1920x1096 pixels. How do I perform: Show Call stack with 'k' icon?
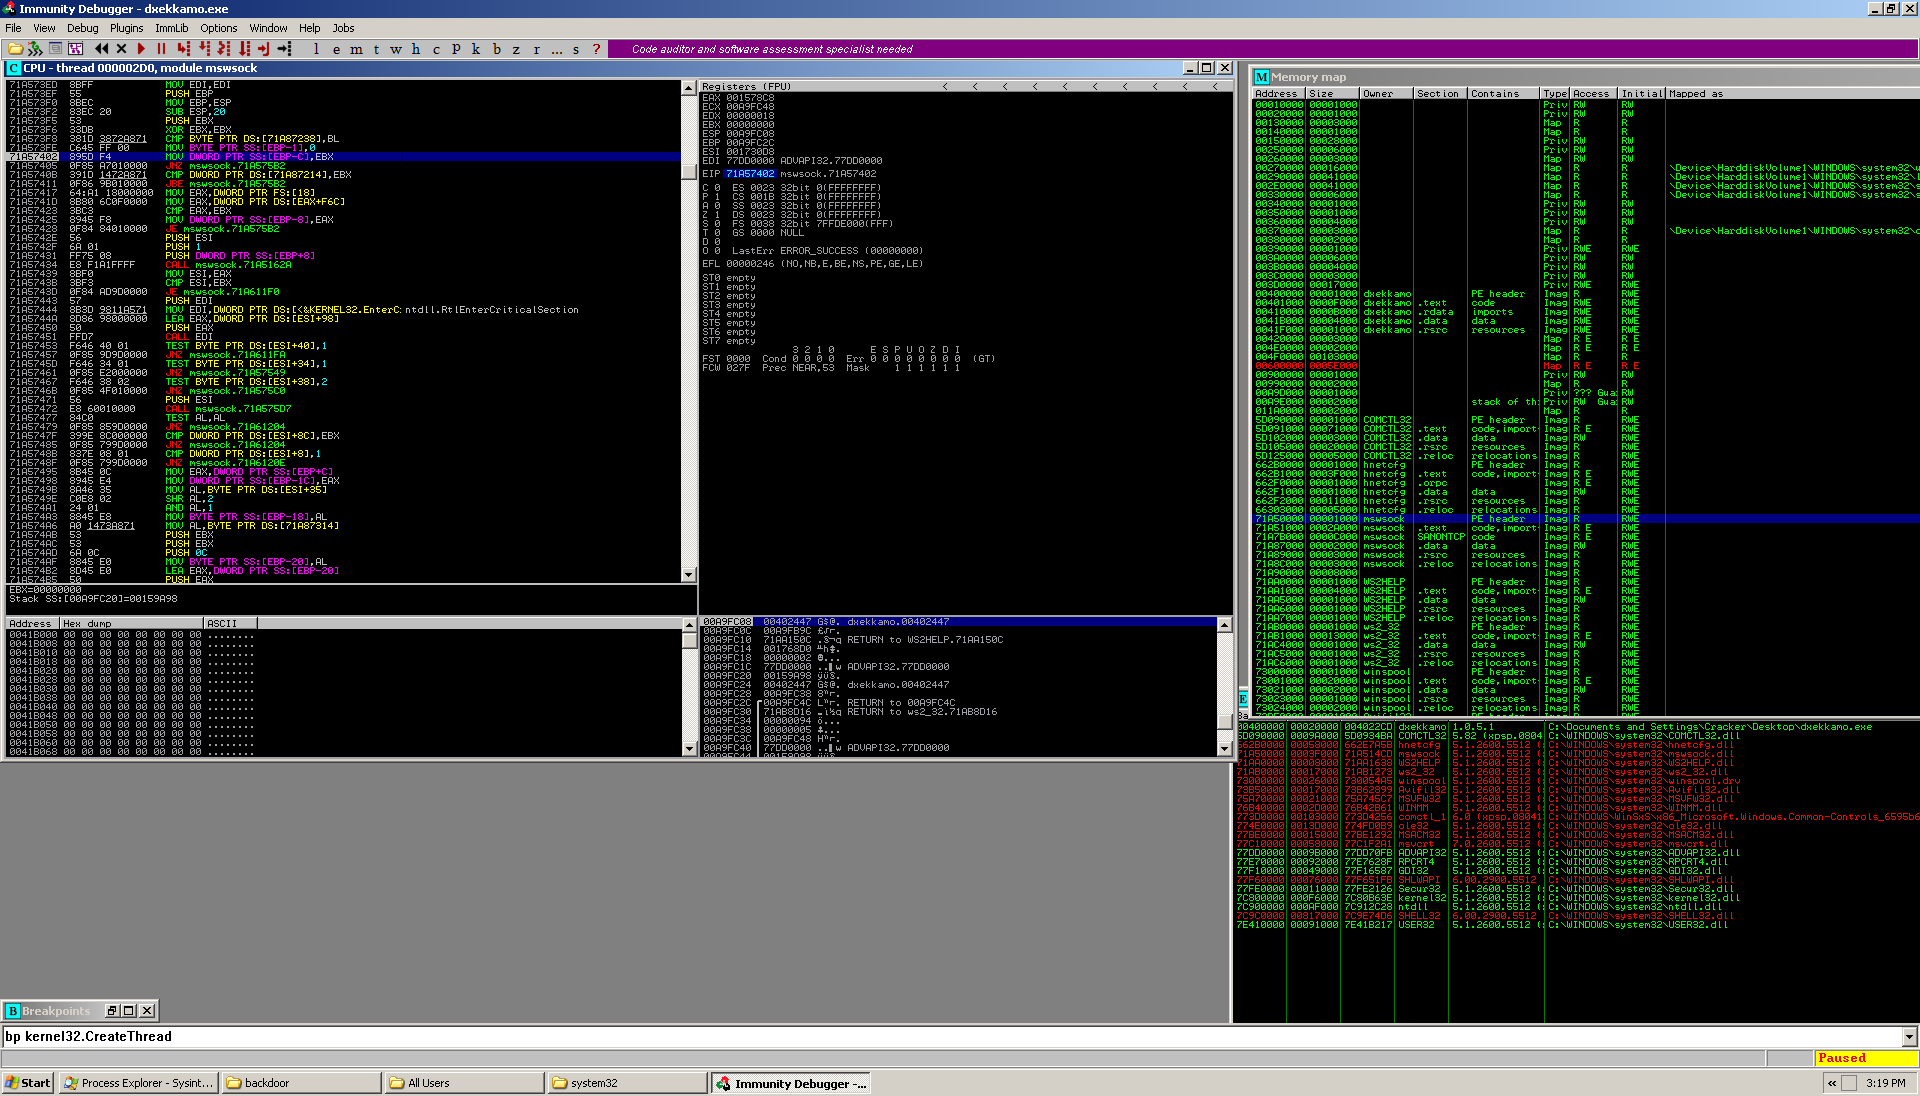476,48
